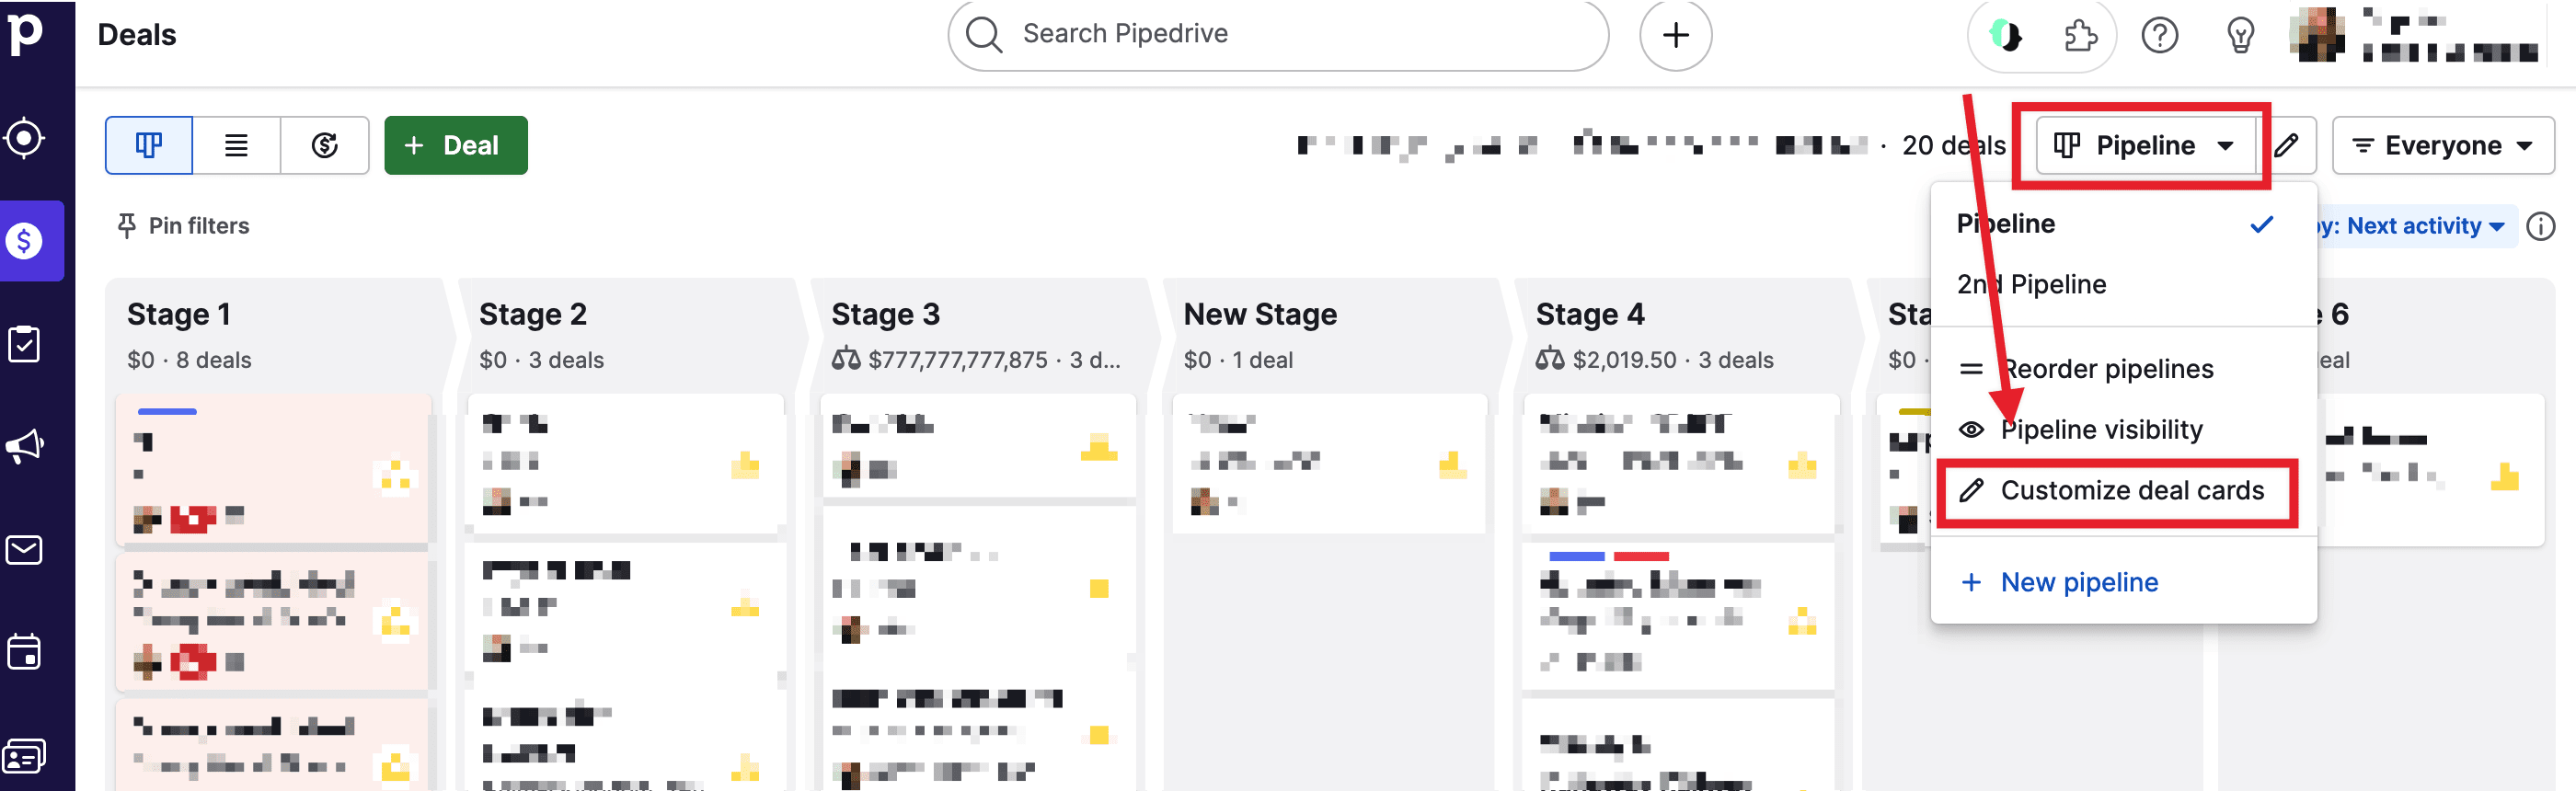Choose Customize deal cards
2576x791 pixels.
tap(2131, 491)
